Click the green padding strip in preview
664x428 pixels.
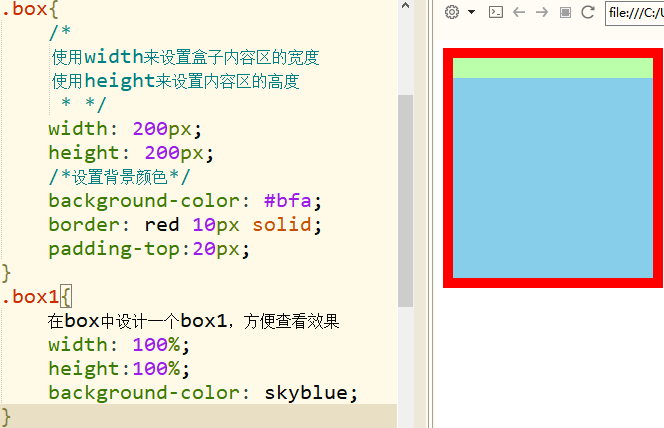pyautogui.click(x=553, y=68)
